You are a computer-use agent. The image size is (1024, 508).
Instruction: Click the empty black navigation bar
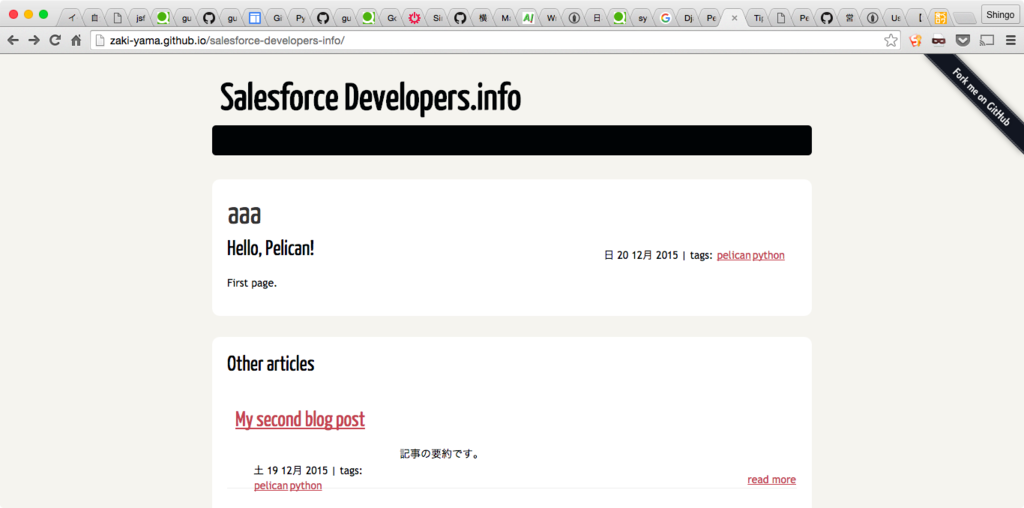(512, 140)
